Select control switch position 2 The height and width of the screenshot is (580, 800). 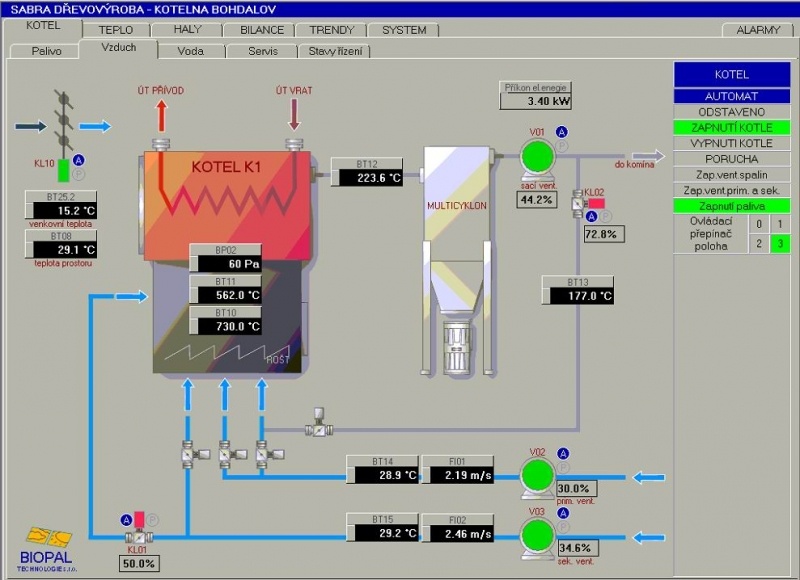point(759,243)
